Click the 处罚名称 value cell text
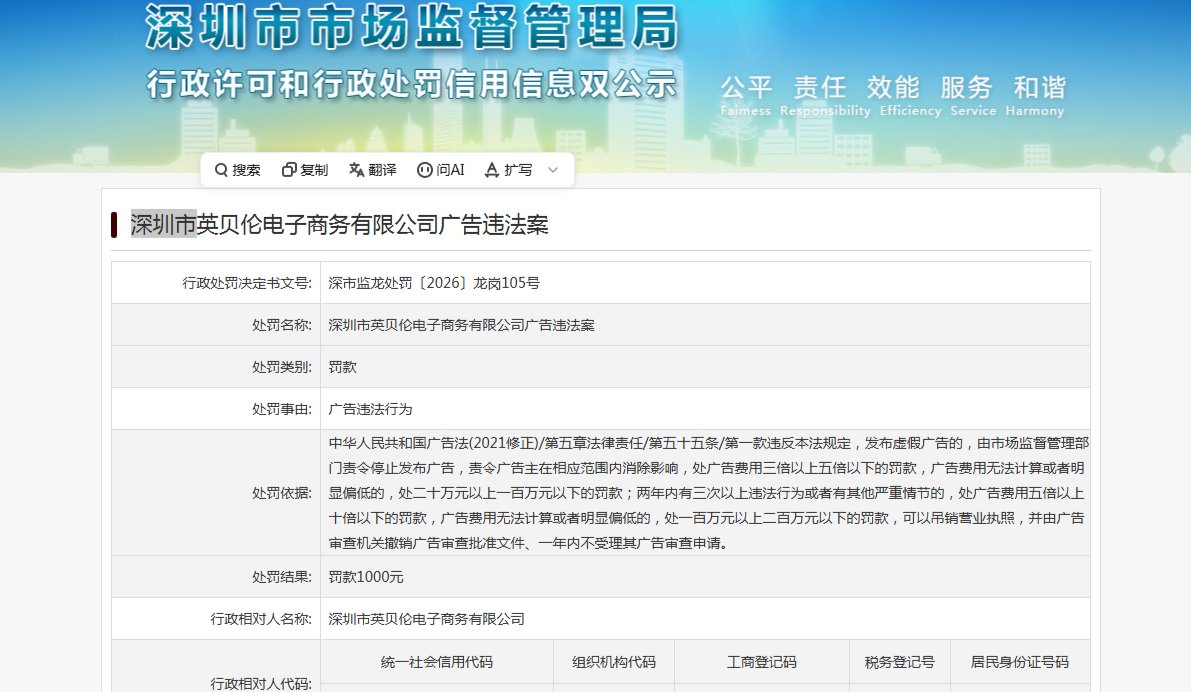Viewport: 1191px width, 692px height. coord(461,325)
